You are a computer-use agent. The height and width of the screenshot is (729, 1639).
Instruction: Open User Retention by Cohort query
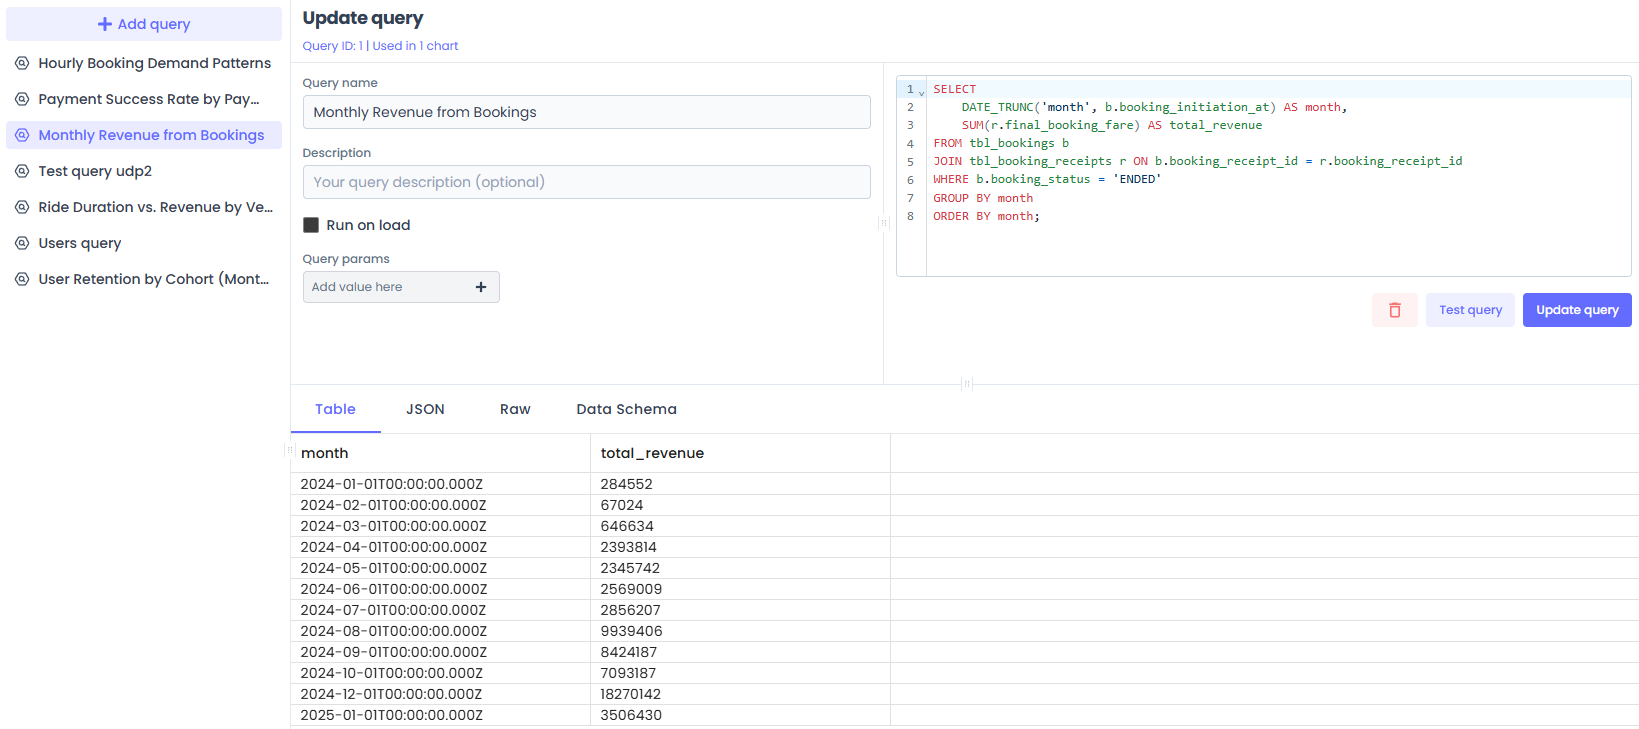pyautogui.click(x=144, y=279)
